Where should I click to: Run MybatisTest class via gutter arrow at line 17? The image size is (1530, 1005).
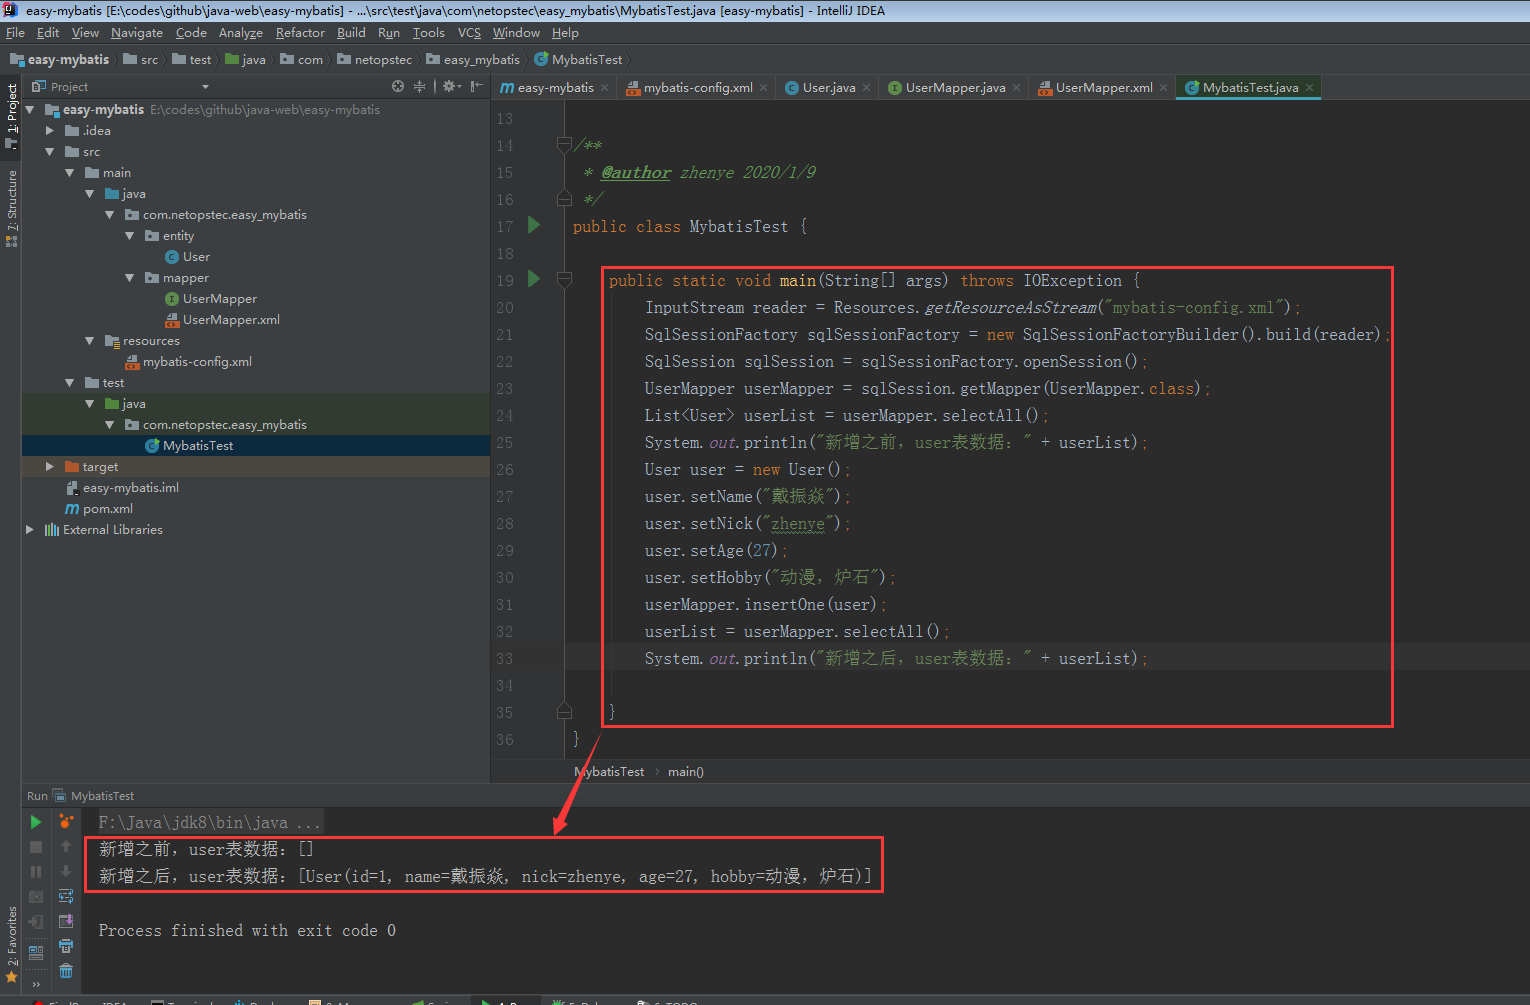(534, 225)
